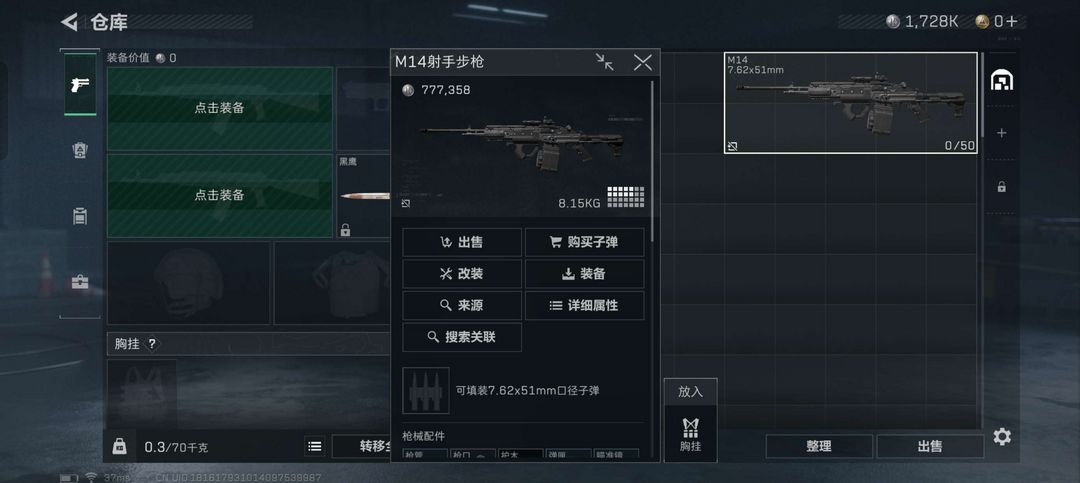Image resolution: width=1080 pixels, height=483 pixels.
Task: Collapse the M14 details panel with shrink icon
Action: (x=605, y=63)
